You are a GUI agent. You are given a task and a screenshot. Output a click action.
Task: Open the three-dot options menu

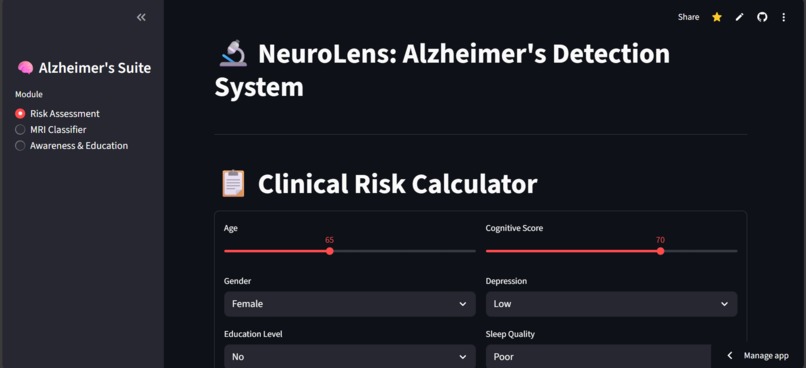coord(783,17)
